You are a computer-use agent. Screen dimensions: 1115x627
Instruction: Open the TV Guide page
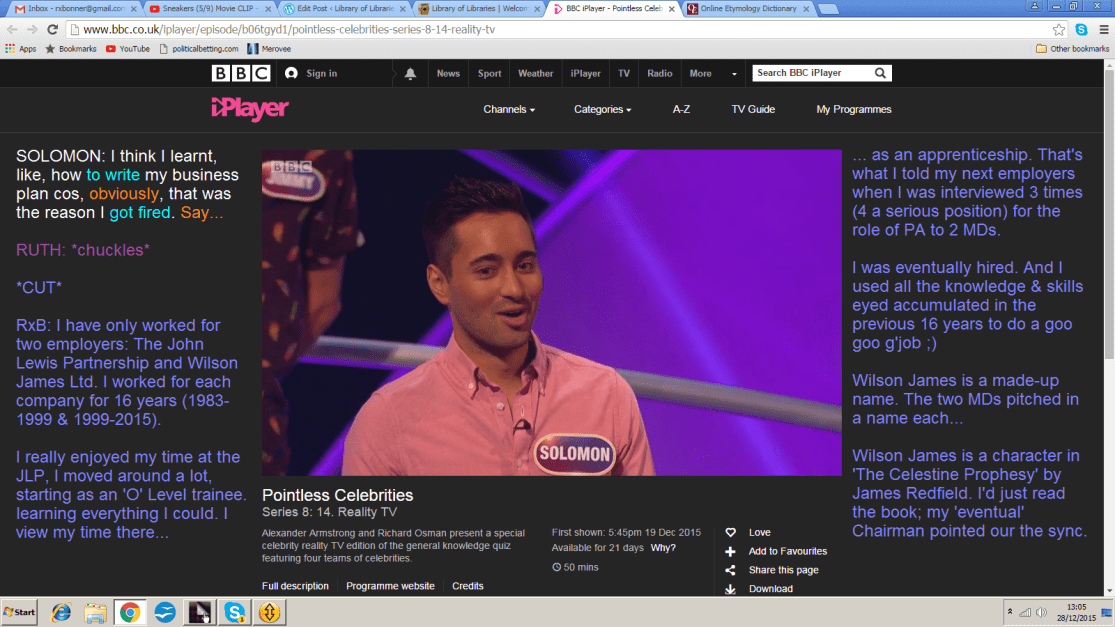point(753,109)
